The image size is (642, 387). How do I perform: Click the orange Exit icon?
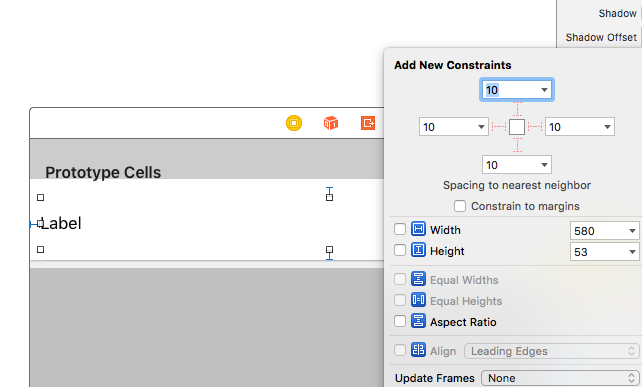[368, 123]
